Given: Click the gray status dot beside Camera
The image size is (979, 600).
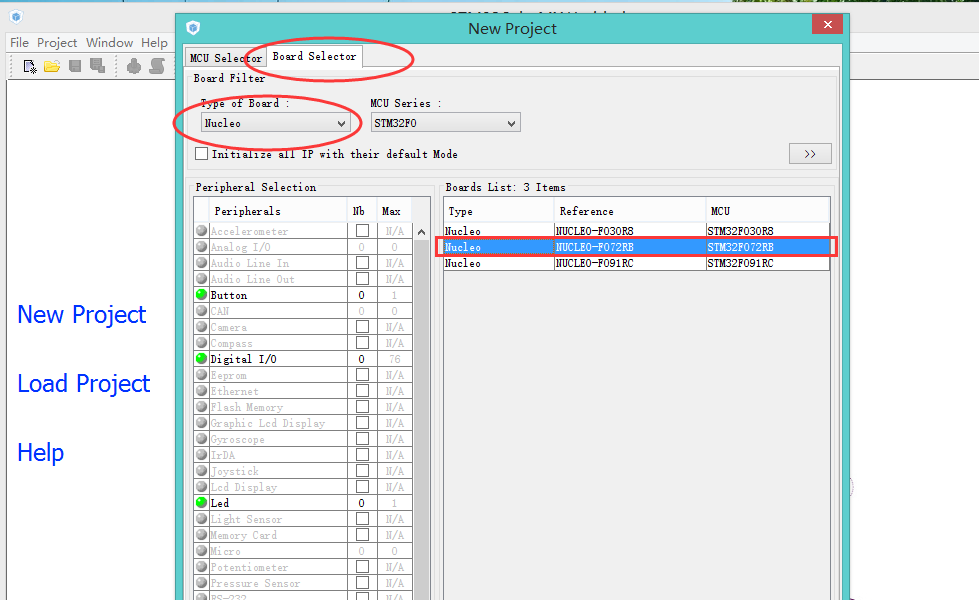Looking at the screenshot, I should click(x=201, y=326).
